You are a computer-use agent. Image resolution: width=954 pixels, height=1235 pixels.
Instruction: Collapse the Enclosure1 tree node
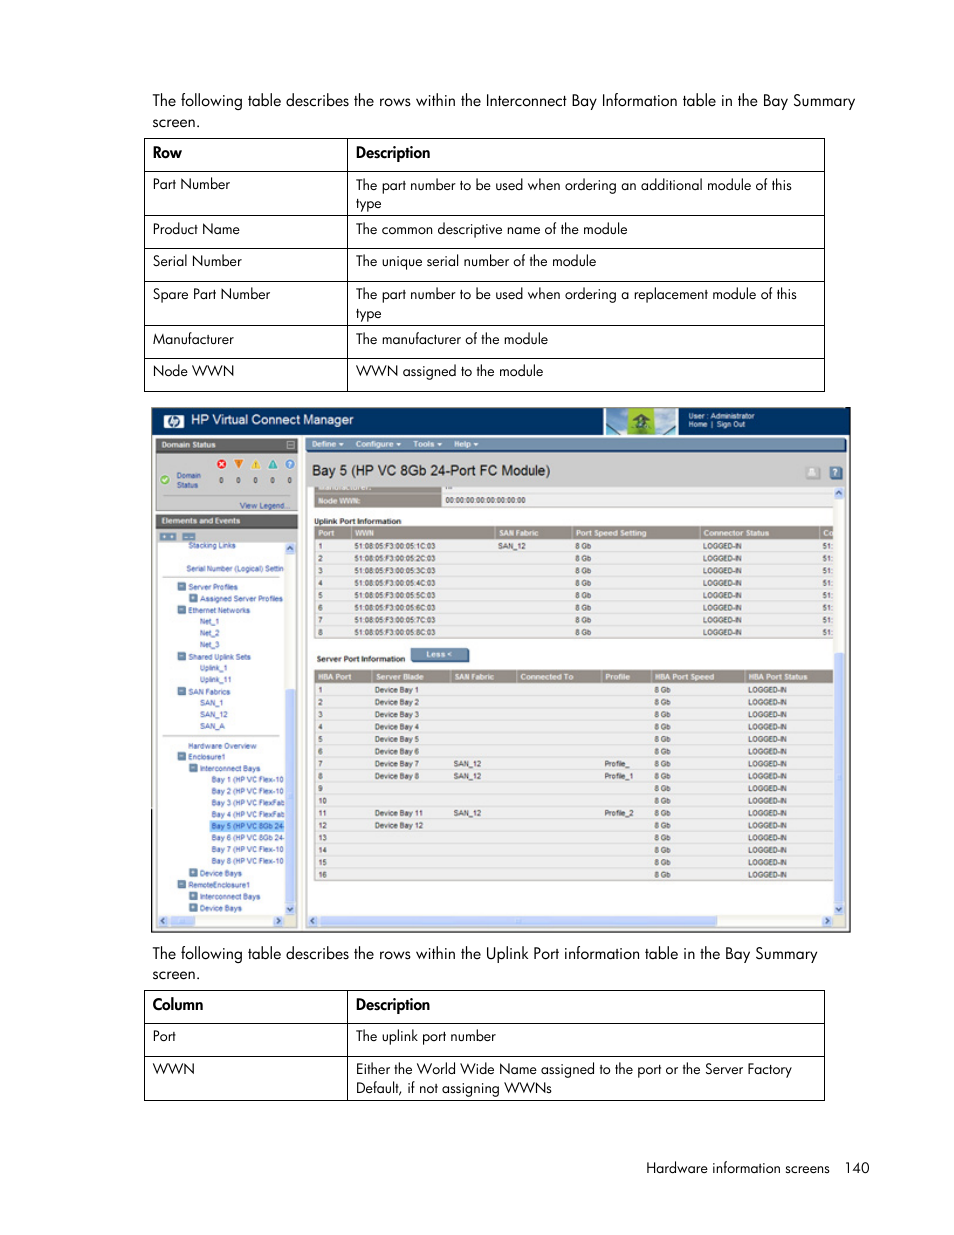tap(182, 757)
